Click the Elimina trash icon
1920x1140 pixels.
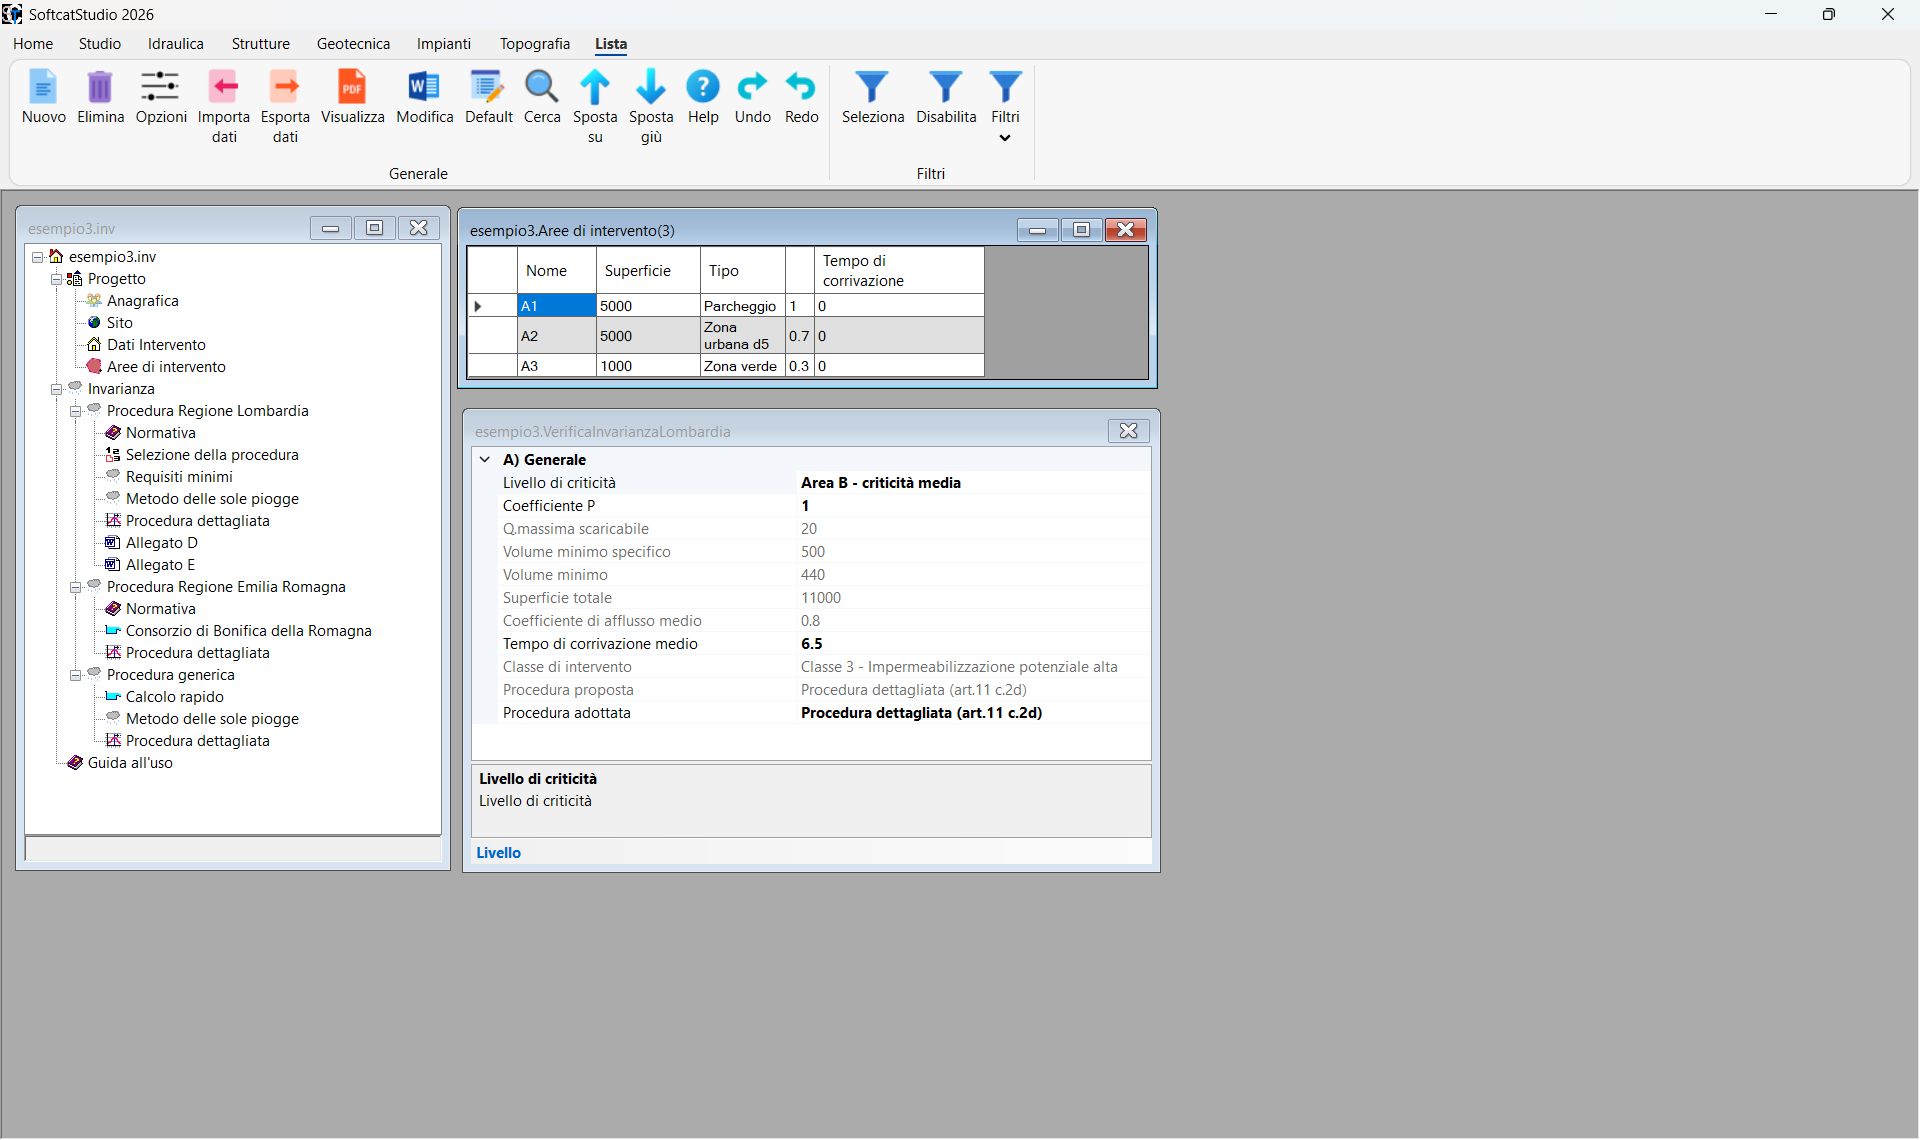tap(100, 87)
